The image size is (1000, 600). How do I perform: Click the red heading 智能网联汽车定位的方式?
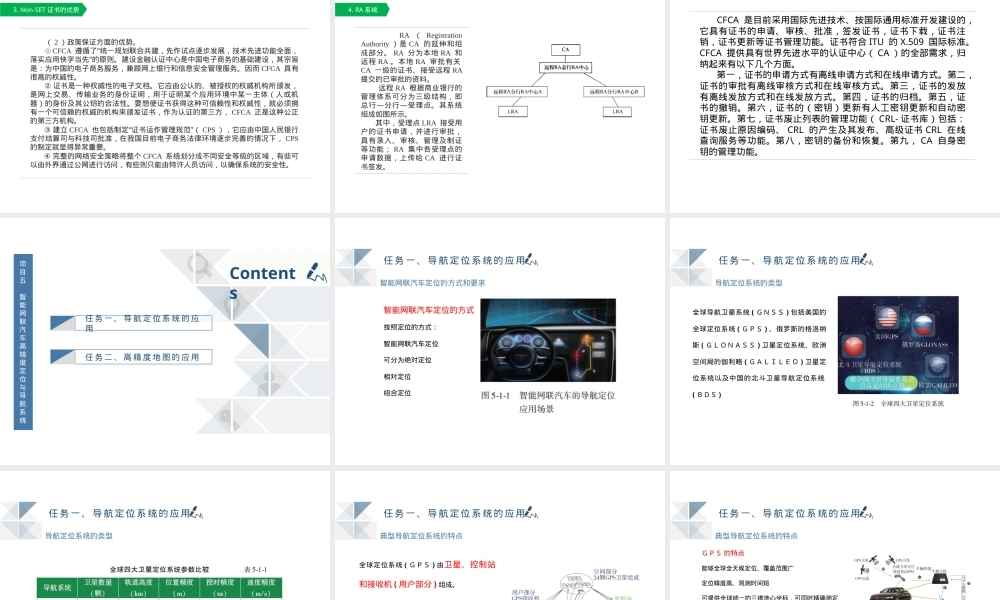[429, 310]
